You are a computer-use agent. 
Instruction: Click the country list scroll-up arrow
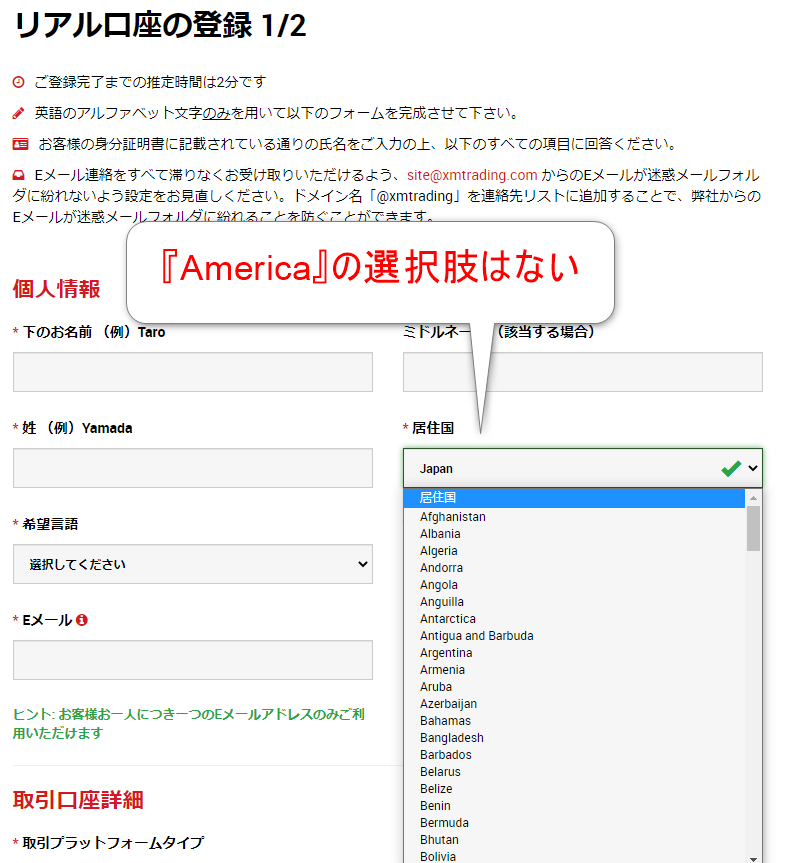tap(754, 498)
